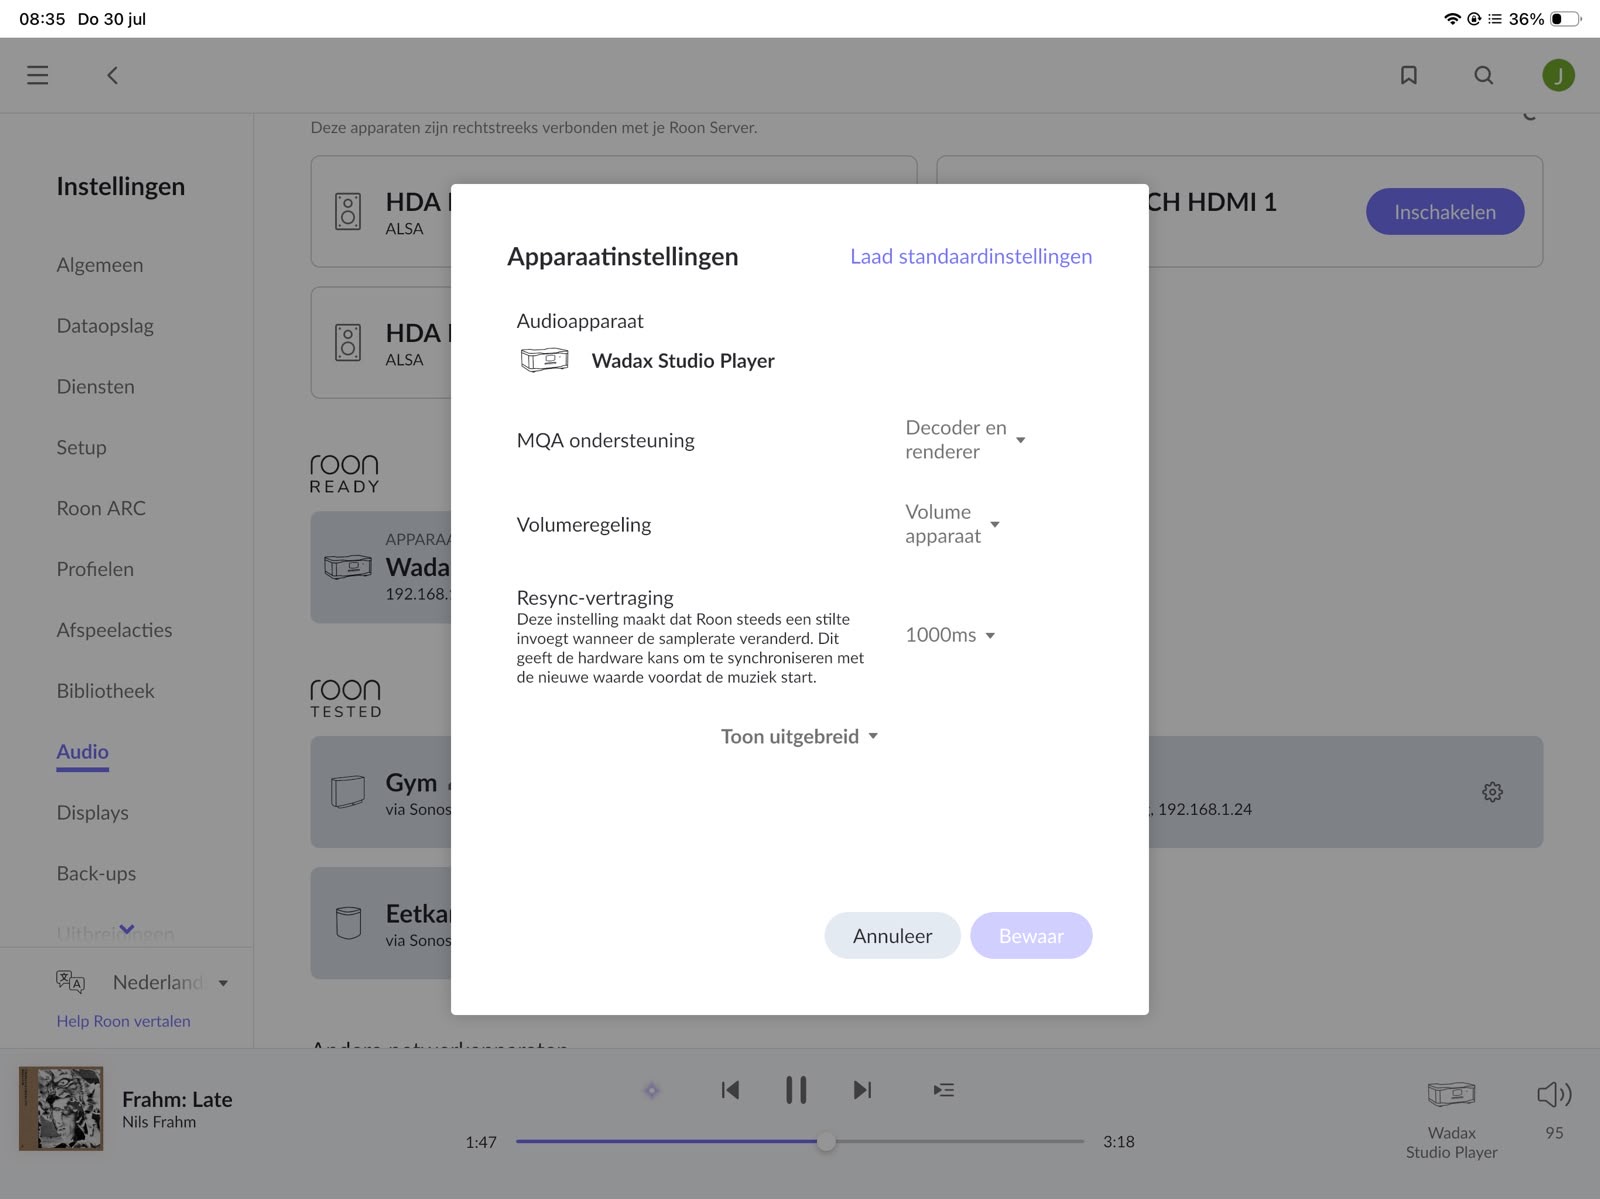
Task: Click the Annuleer button
Action: [x=892, y=936]
